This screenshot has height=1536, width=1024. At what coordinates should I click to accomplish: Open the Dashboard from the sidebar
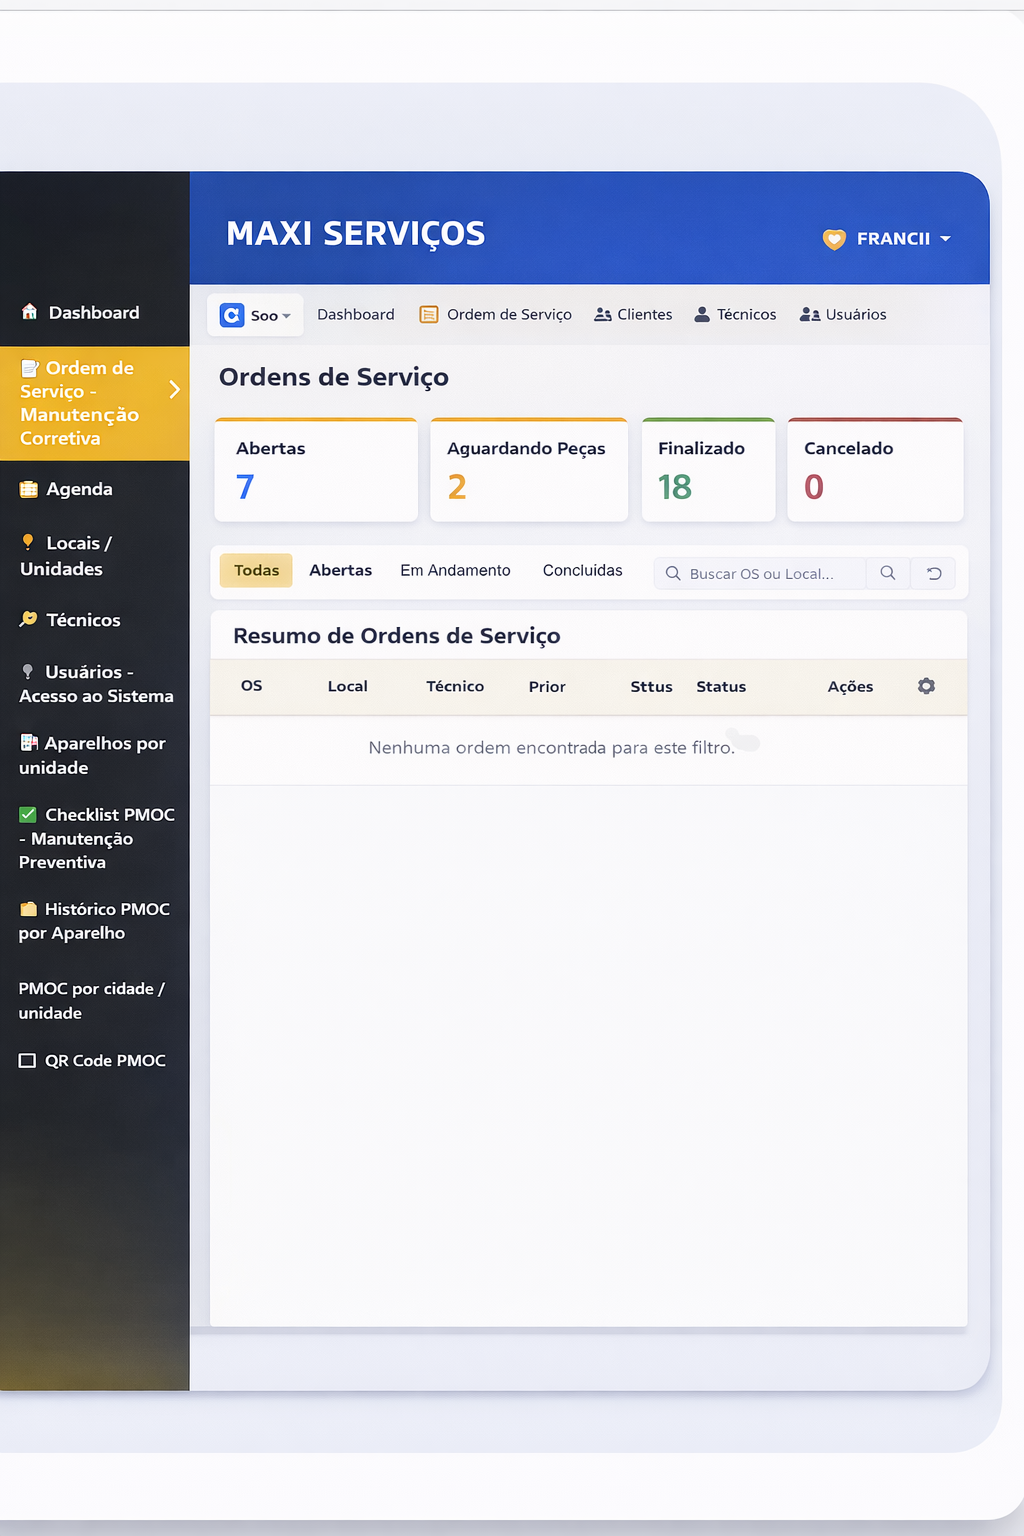[93, 312]
